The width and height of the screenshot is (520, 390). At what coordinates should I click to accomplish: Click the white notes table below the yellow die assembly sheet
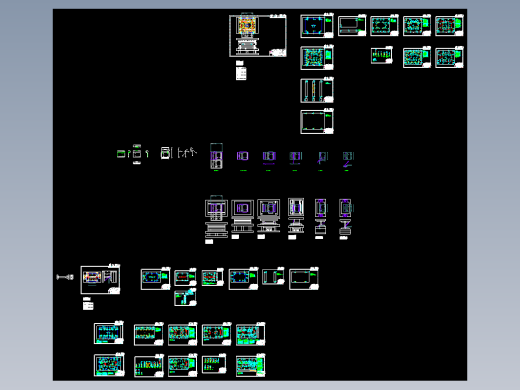241,73
